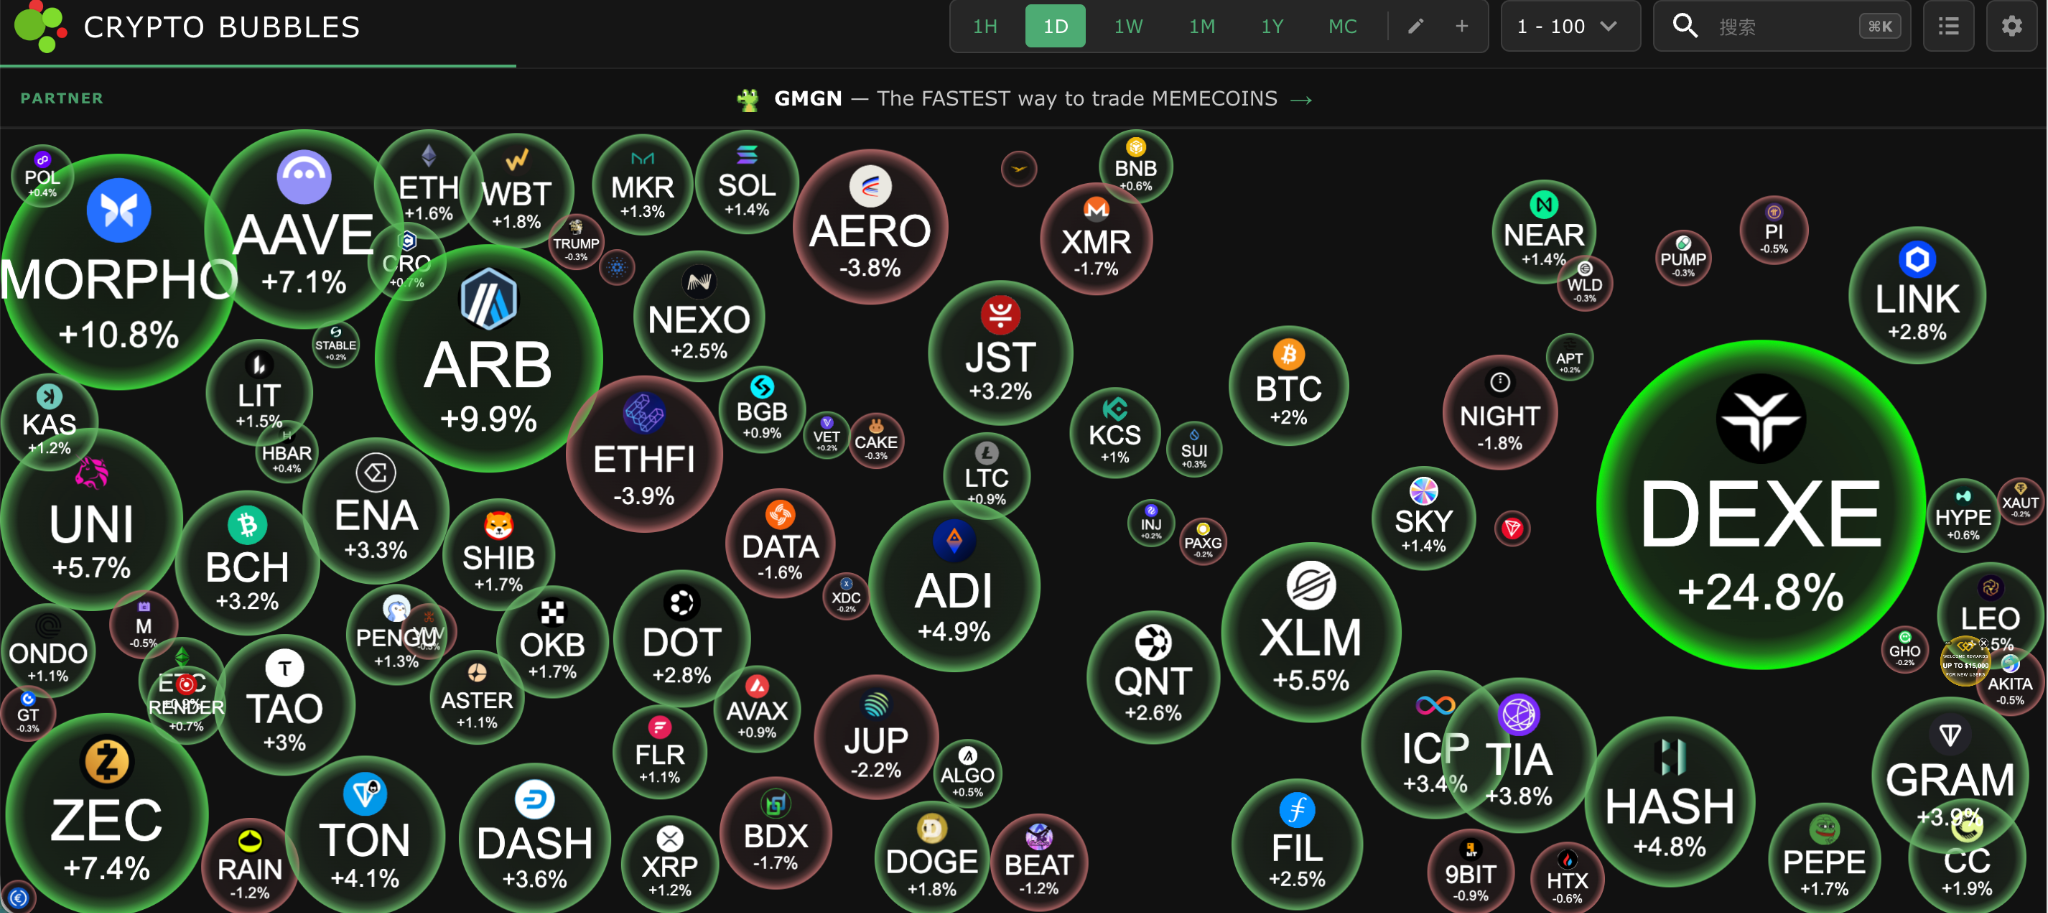
Task: Switch to the MC market cap tab
Action: tap(1342, 26)
